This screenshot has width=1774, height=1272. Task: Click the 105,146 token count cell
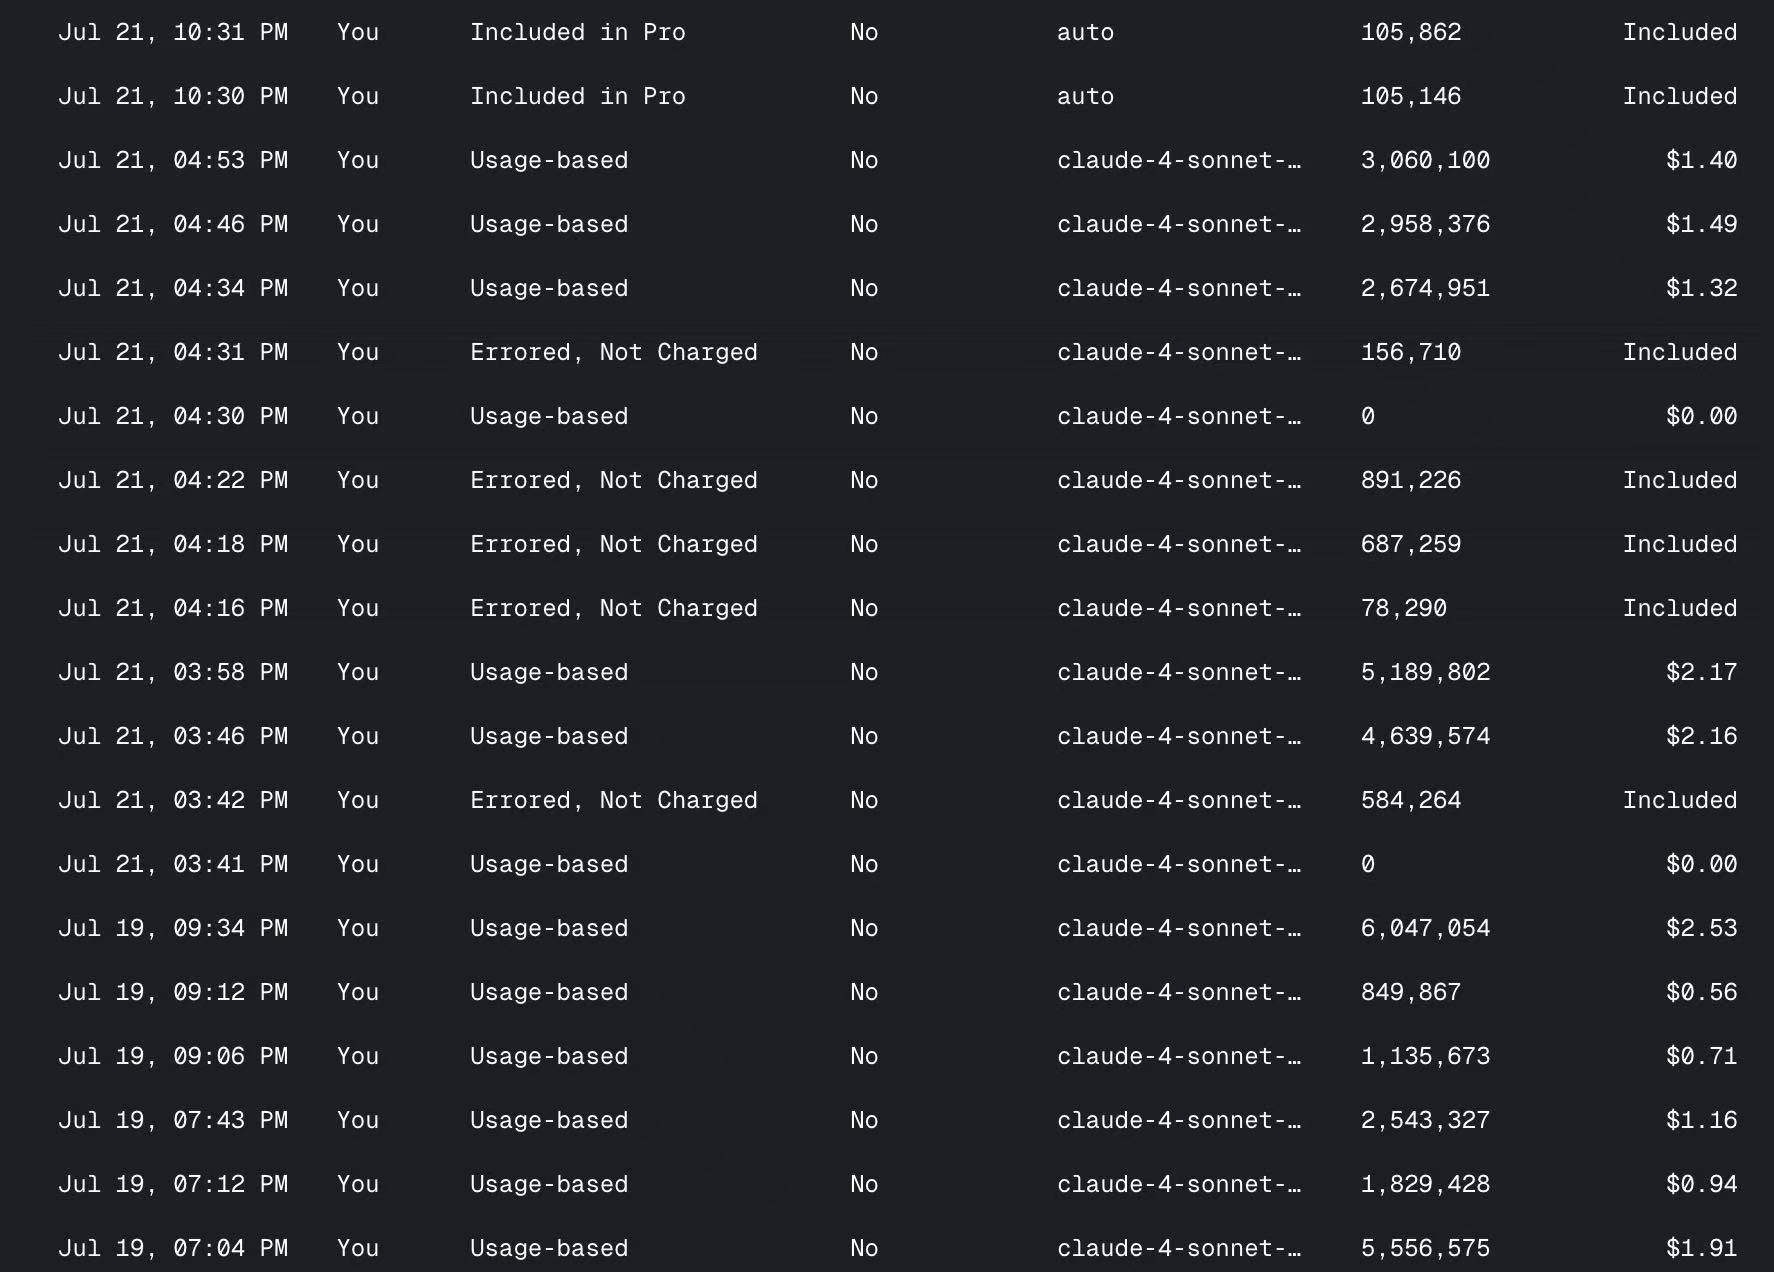click(x=1411, y=96)
